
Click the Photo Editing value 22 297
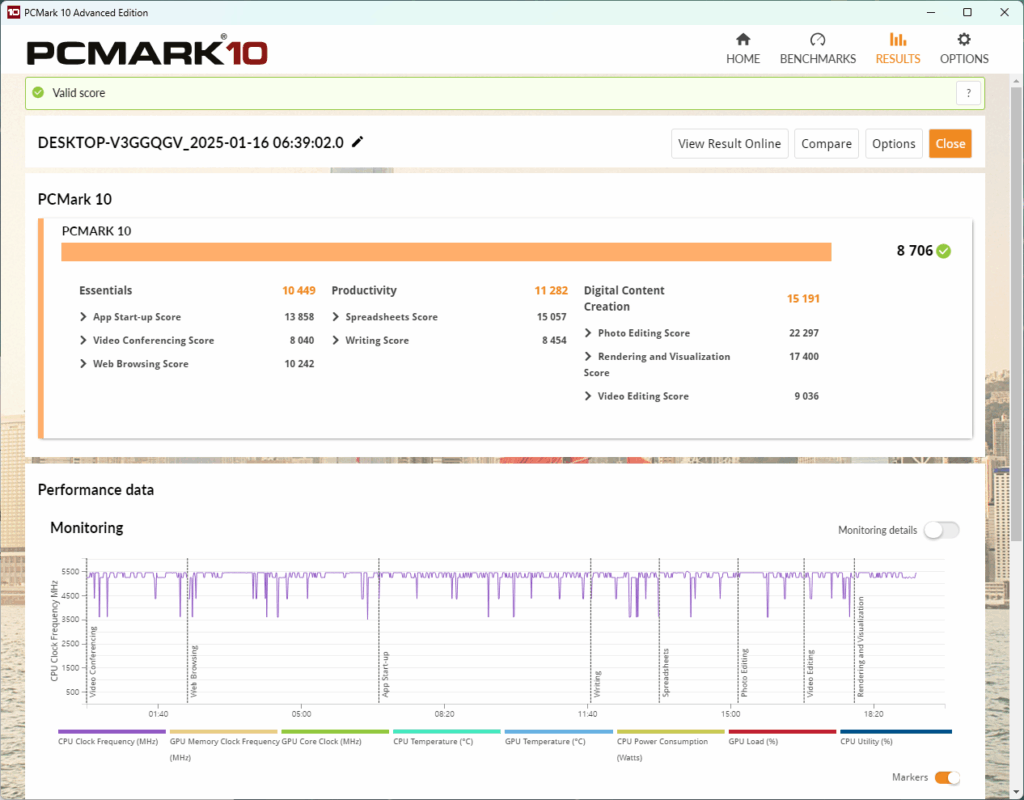[803, 333]
